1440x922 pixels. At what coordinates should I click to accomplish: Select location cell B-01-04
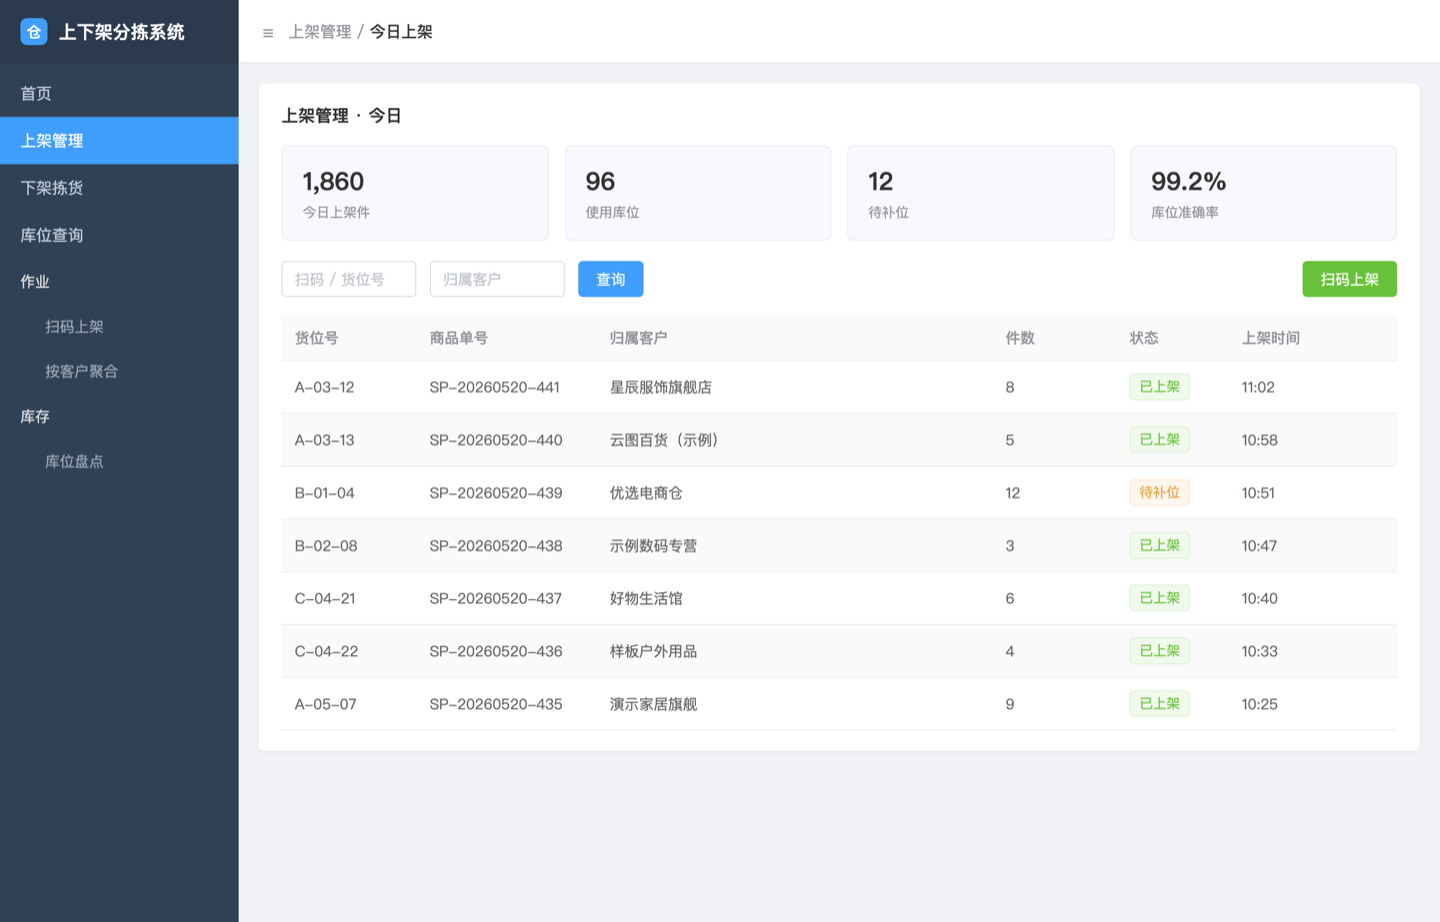coord(325,493)
